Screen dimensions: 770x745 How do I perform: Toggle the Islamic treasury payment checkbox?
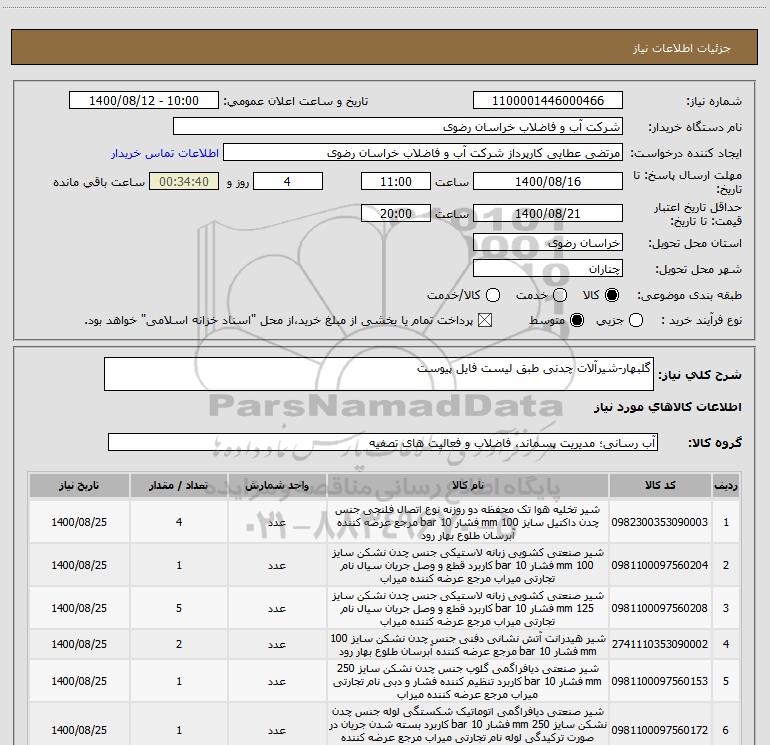(485, 320)
